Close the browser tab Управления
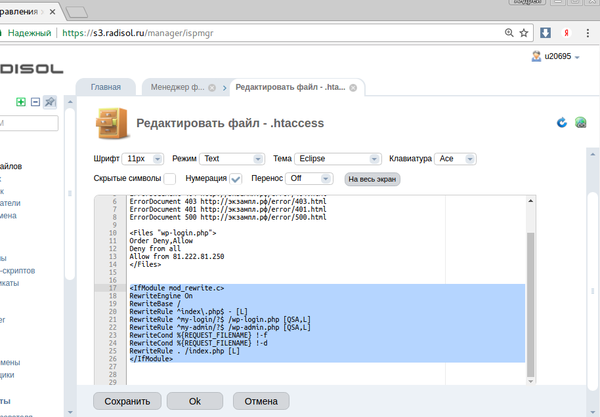The image size is (600, 417). click(x=52, y=12)
